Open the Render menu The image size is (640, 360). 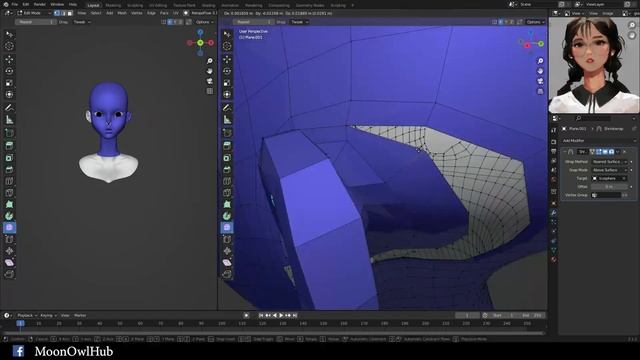click(x=40, y=4)
